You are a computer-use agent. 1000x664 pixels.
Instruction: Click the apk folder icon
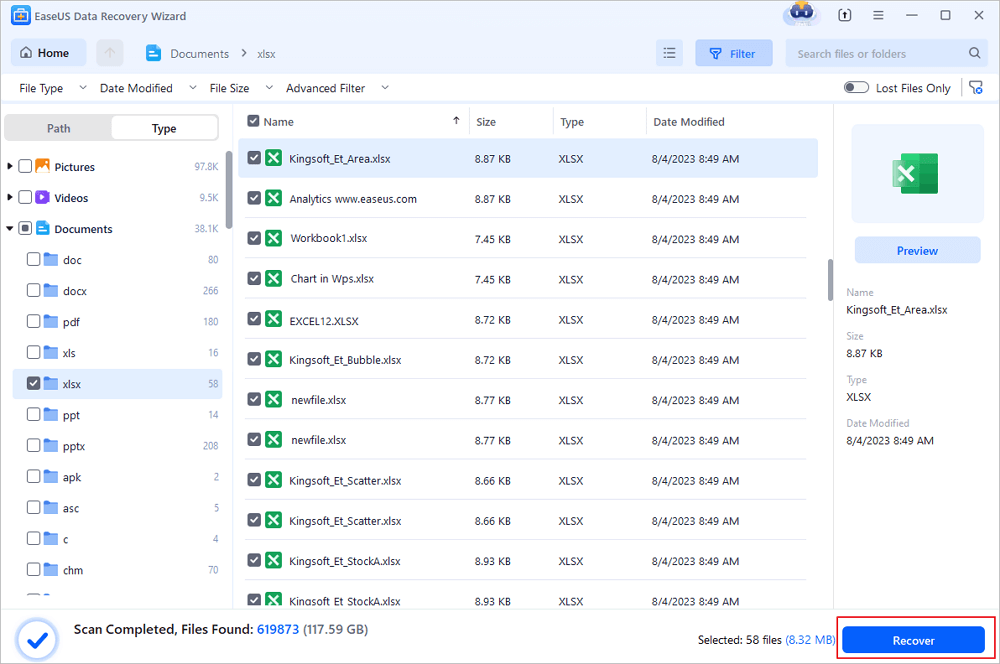click(x=51, y=476)
